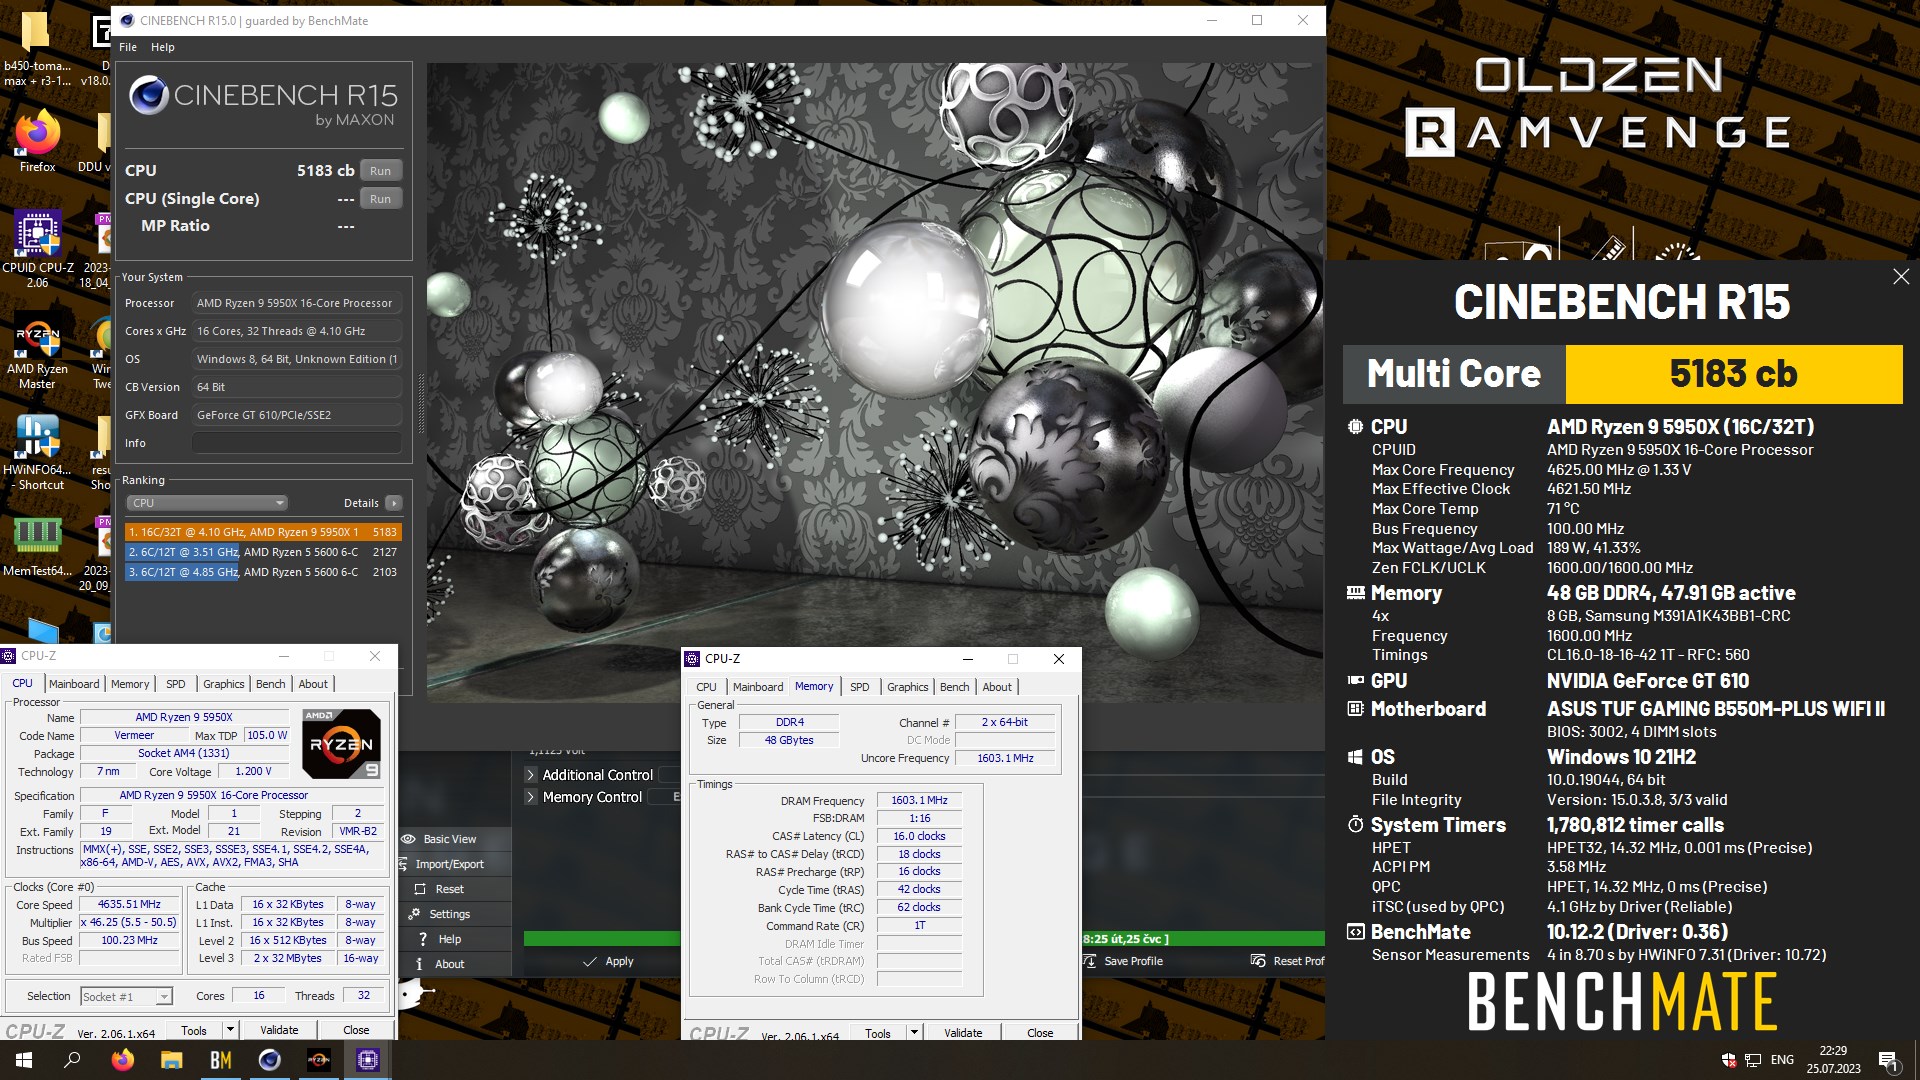
Task: Open Settings in the Ryzen Master sidebar
Action: [x=449, y=914]
